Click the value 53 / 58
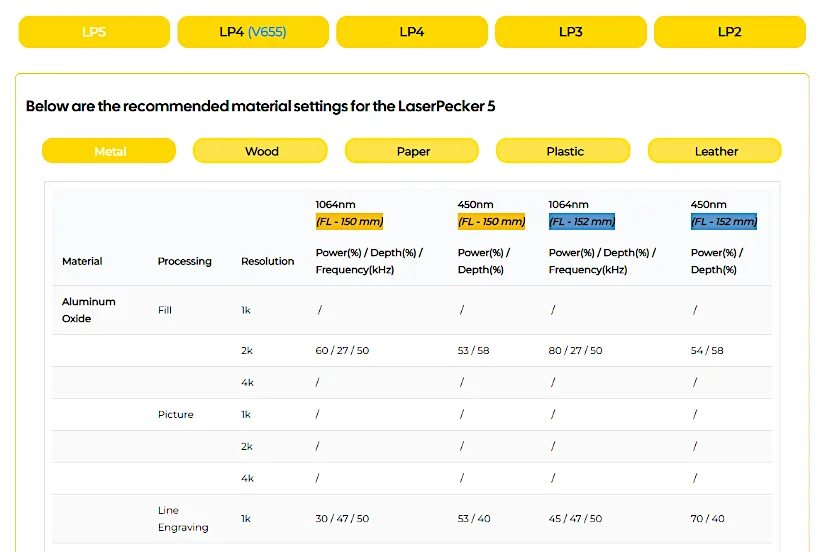825x552 pixels. click(x=474, y=350)
